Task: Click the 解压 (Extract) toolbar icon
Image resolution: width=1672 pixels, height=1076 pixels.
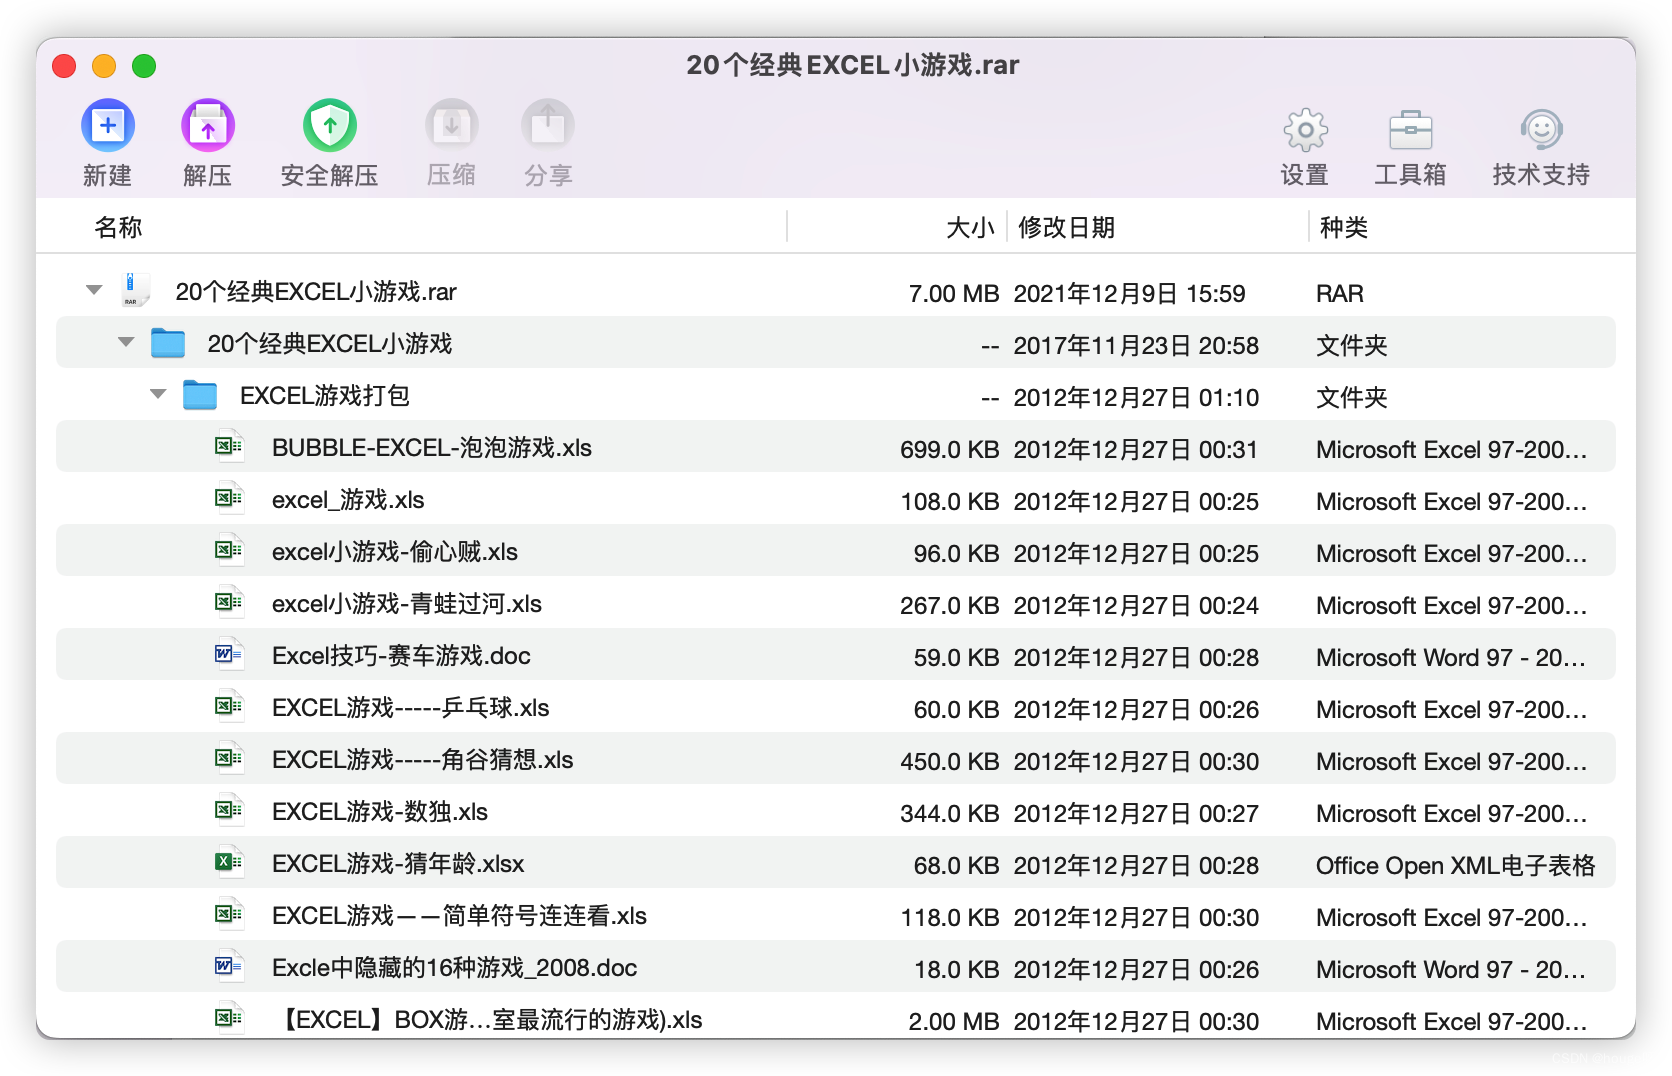Action: coord(207,126)
